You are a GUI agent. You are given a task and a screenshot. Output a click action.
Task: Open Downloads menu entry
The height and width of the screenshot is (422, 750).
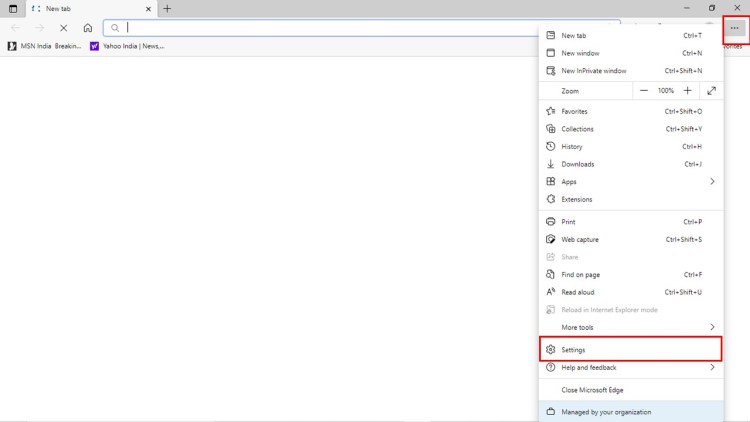pyautogui.click(x=577, y=164)
